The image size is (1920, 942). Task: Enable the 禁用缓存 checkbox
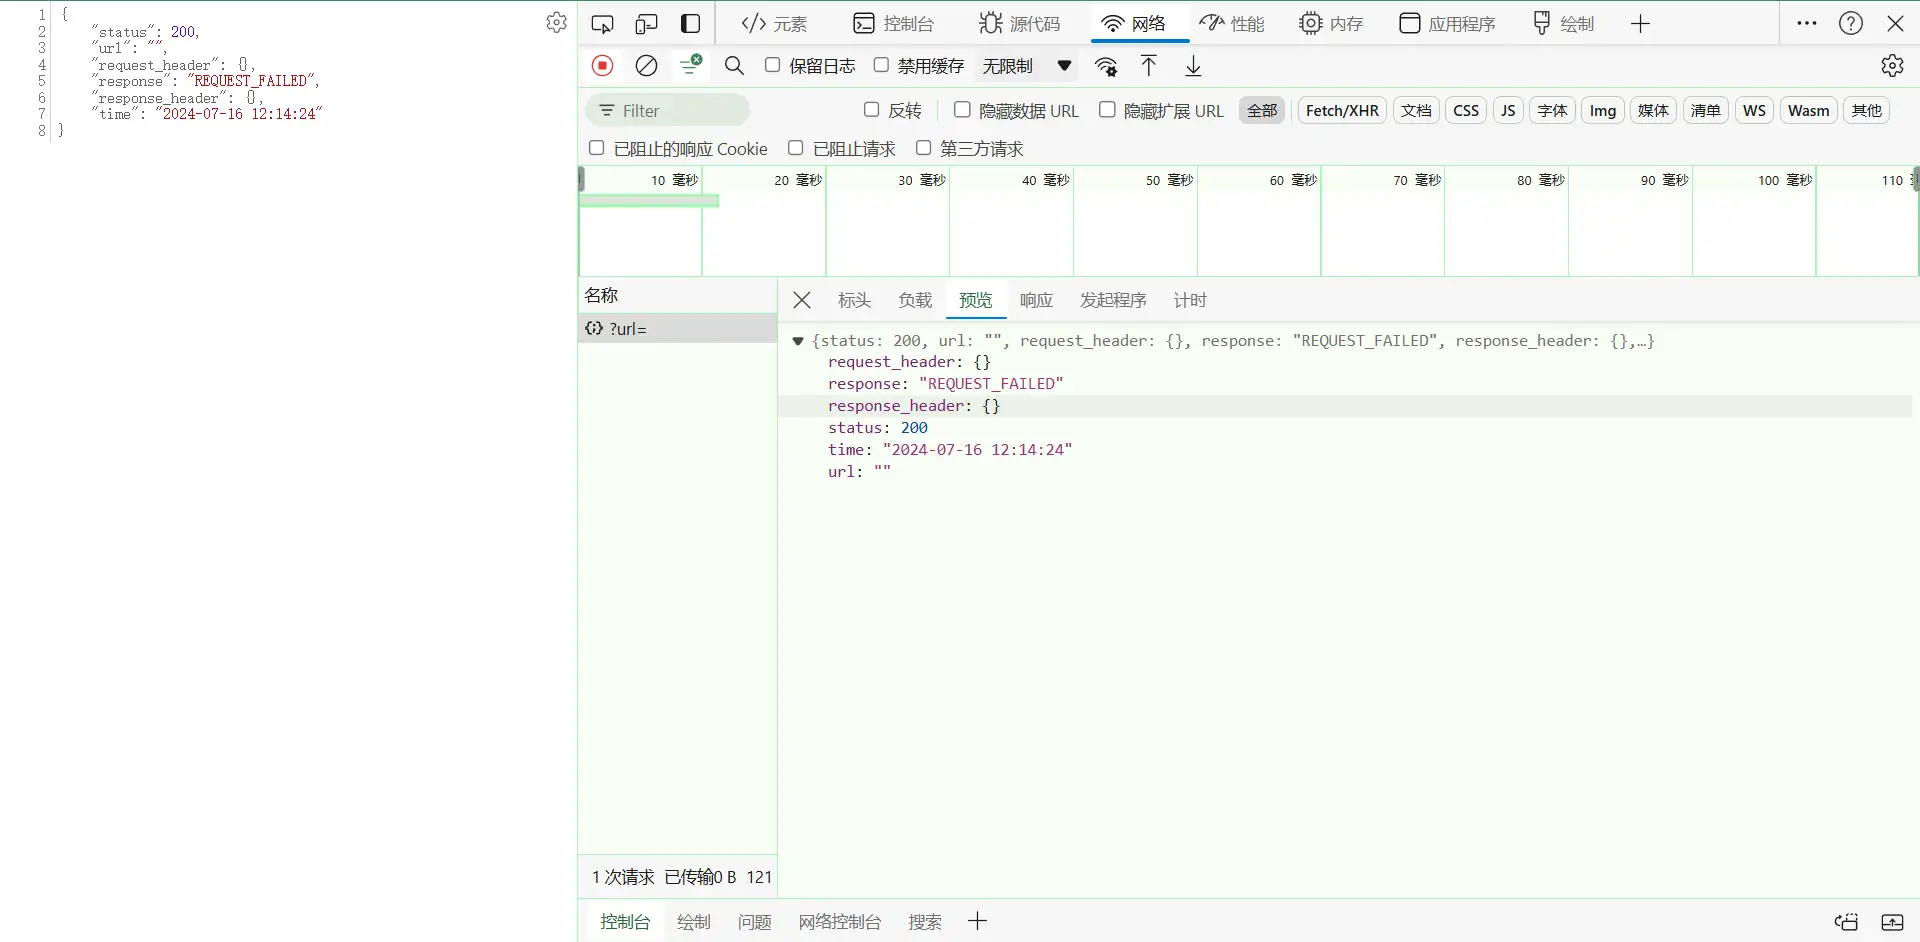tap(881, 65)
